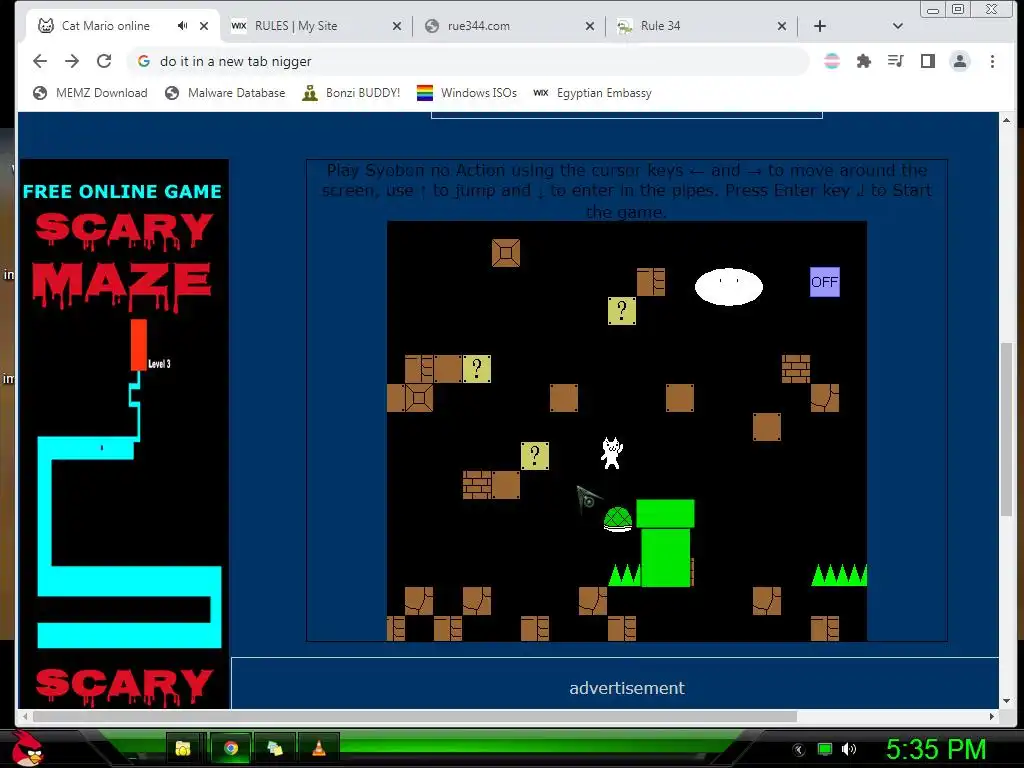Click the question block next to the cat
Viewport: 1024px width, 768px height.
coord(535,456)
